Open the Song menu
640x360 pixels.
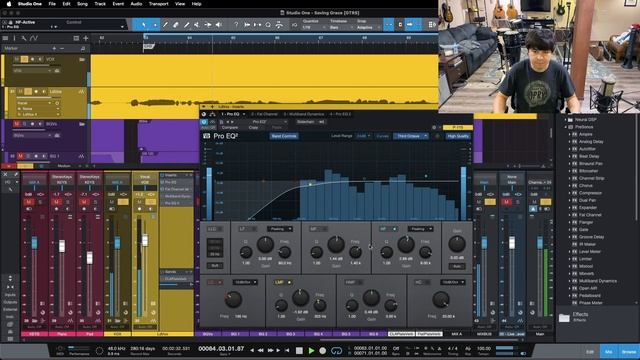[82, 4]
